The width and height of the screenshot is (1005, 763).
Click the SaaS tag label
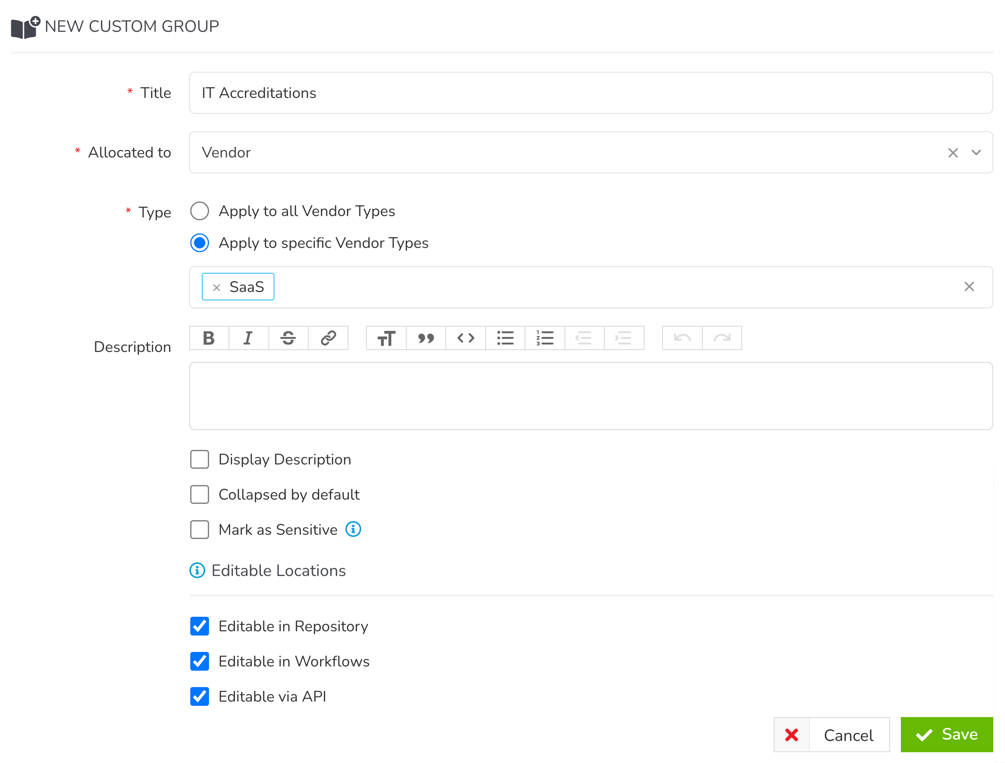point(247,287)
